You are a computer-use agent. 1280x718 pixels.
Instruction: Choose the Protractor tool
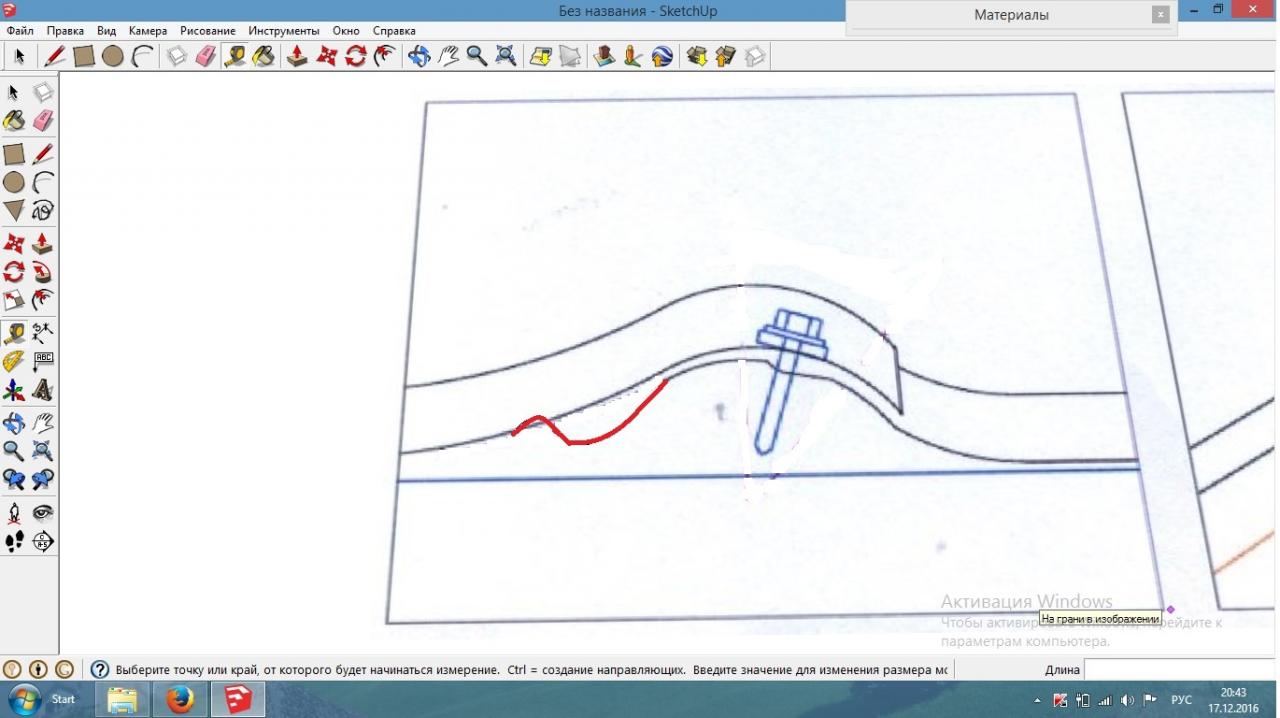click(x=14, y=361)
